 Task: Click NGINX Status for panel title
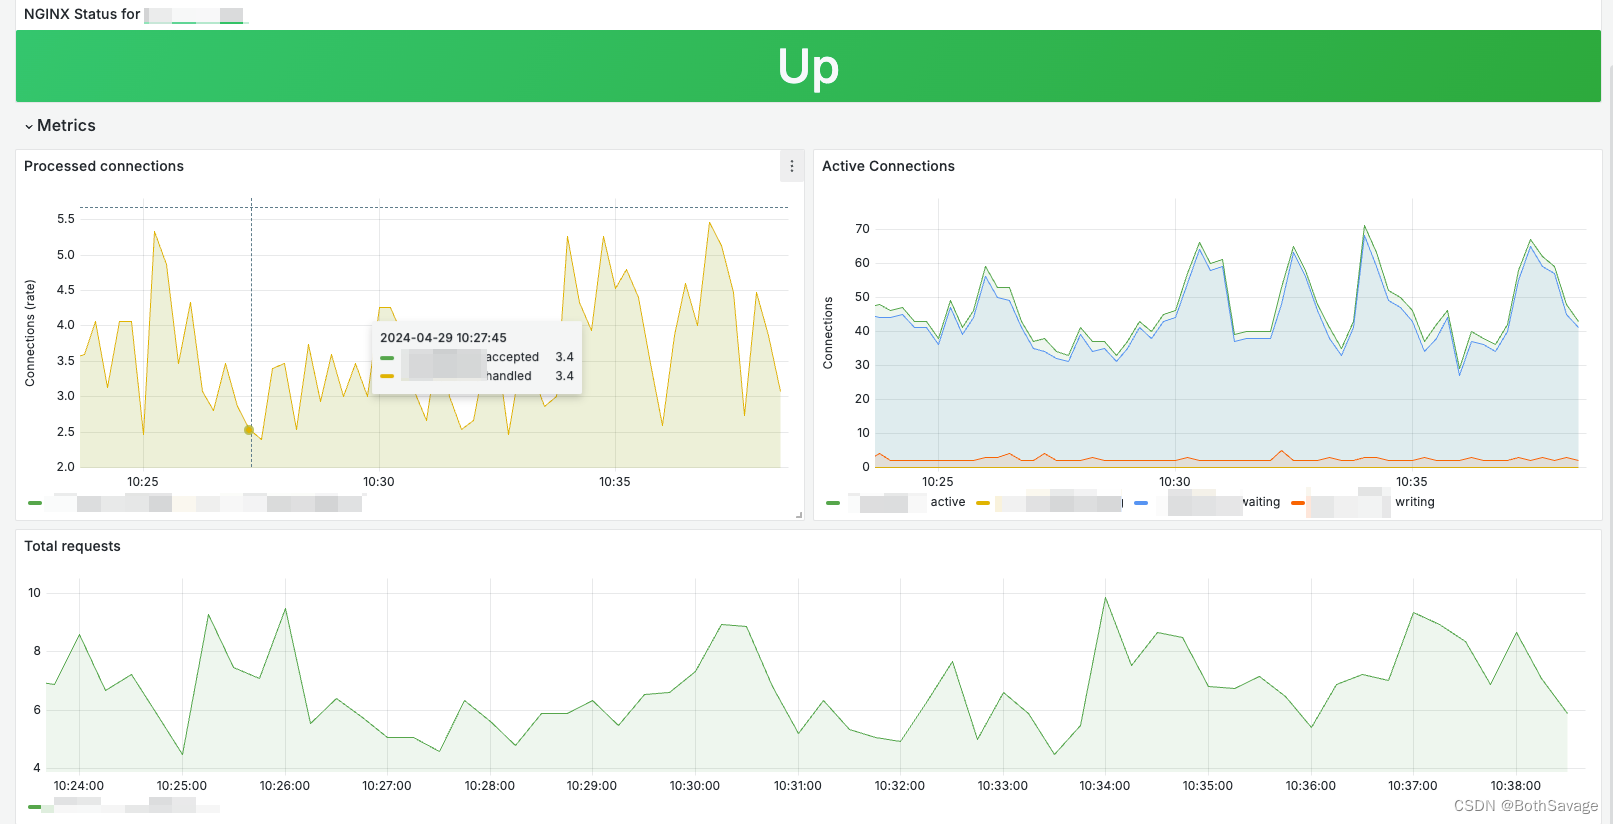82,14
